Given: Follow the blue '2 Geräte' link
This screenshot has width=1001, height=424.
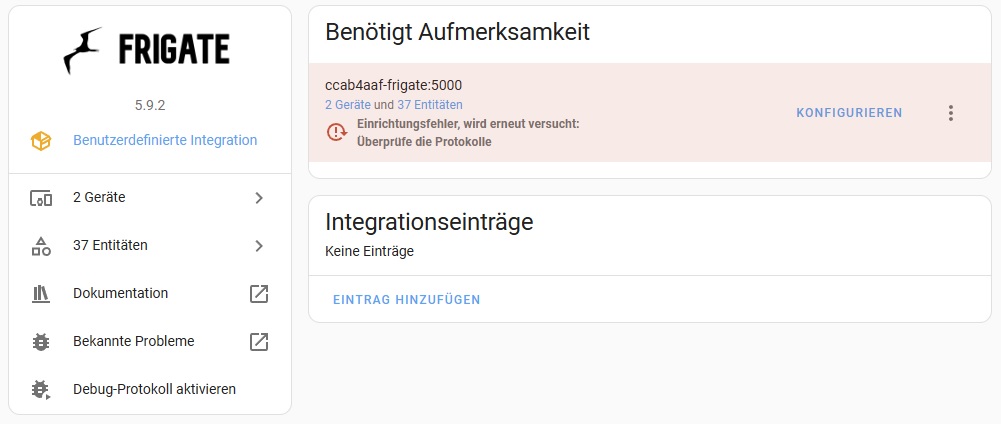Looking at the screenshot, I should [x=347, y=105].
